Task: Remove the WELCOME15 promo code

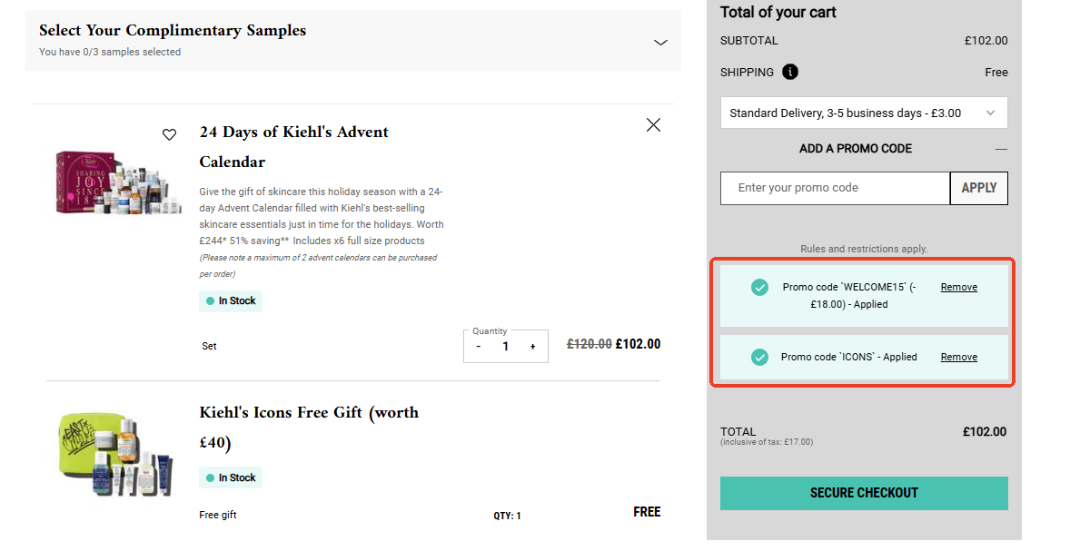Action: (x=958, y=287)
